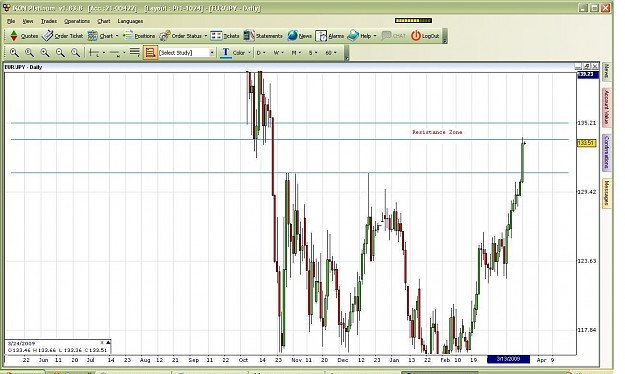
Task: Open the View menu
Action: click(28, 21)
